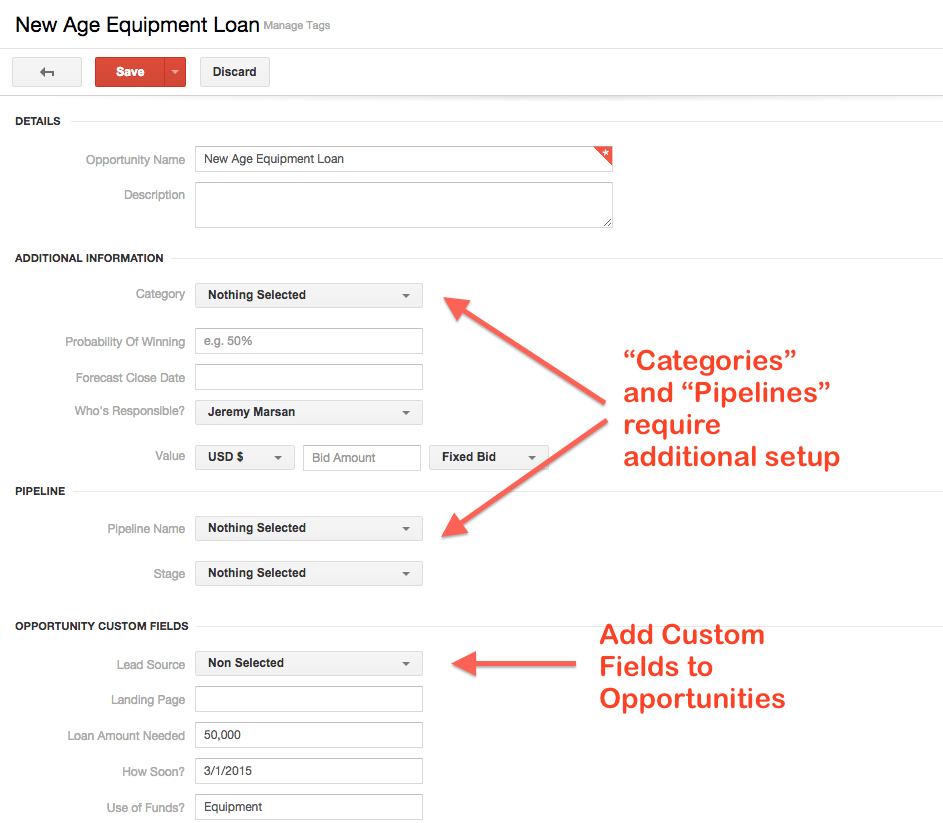
Task: Expand the Fixed Bid dropdown
Action: pyautogui.click(x=489, y=457)
